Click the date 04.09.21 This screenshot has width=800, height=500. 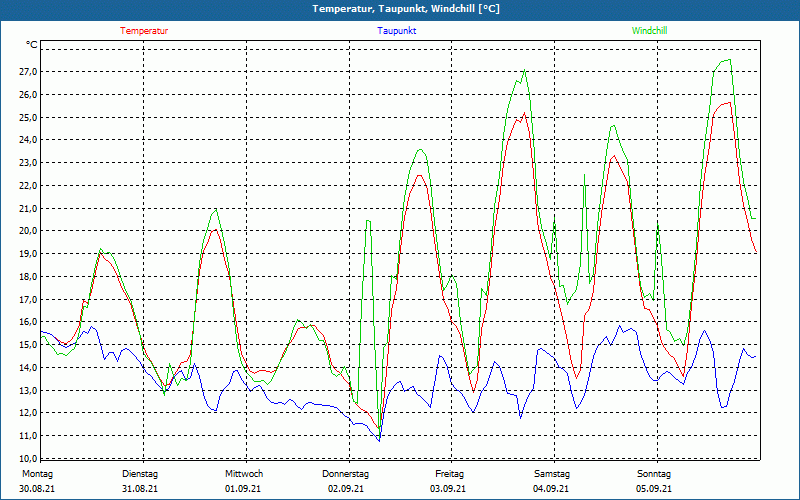551,489
